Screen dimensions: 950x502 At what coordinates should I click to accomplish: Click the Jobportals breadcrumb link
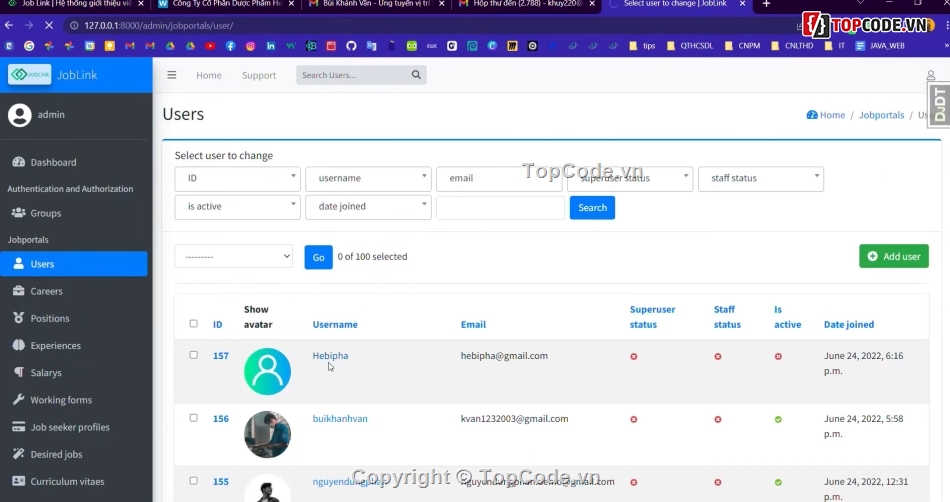click(x=882, y=115)
